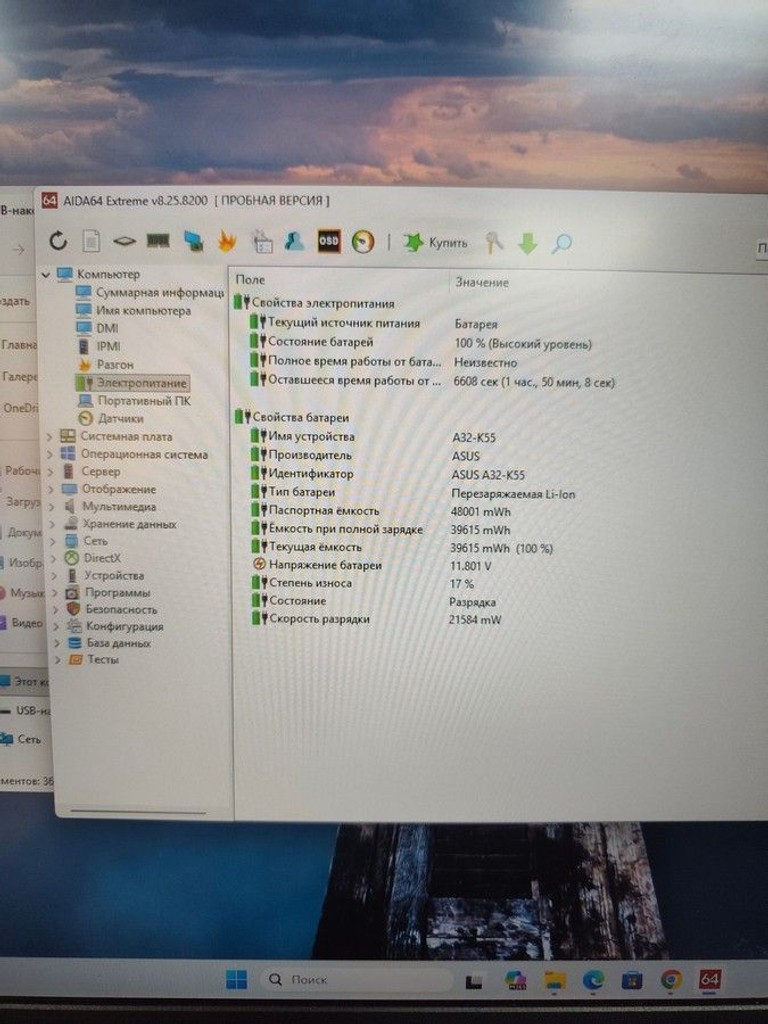Expand the DirectX tree node
Image resolution: width=768 pixels, height=1024 pixels.
point(54,558)
